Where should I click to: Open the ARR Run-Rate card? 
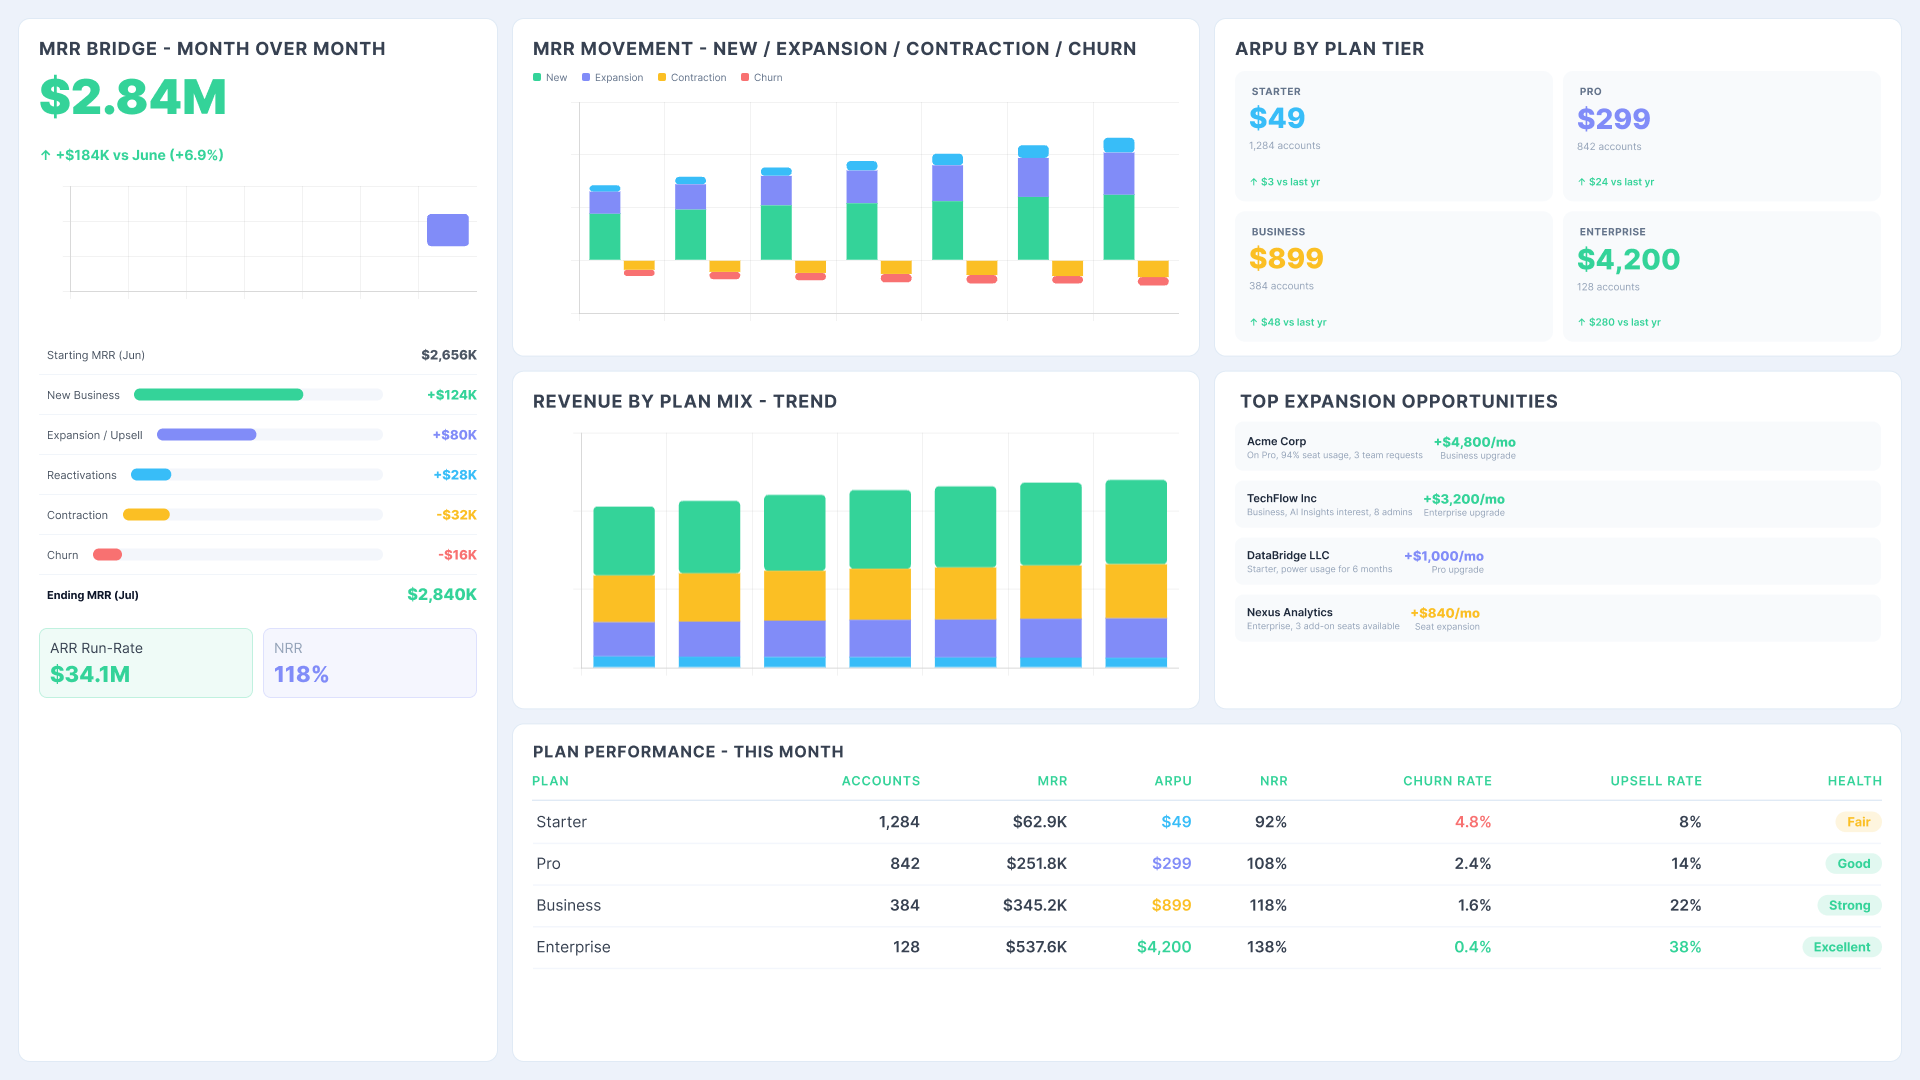click(146, 663)
